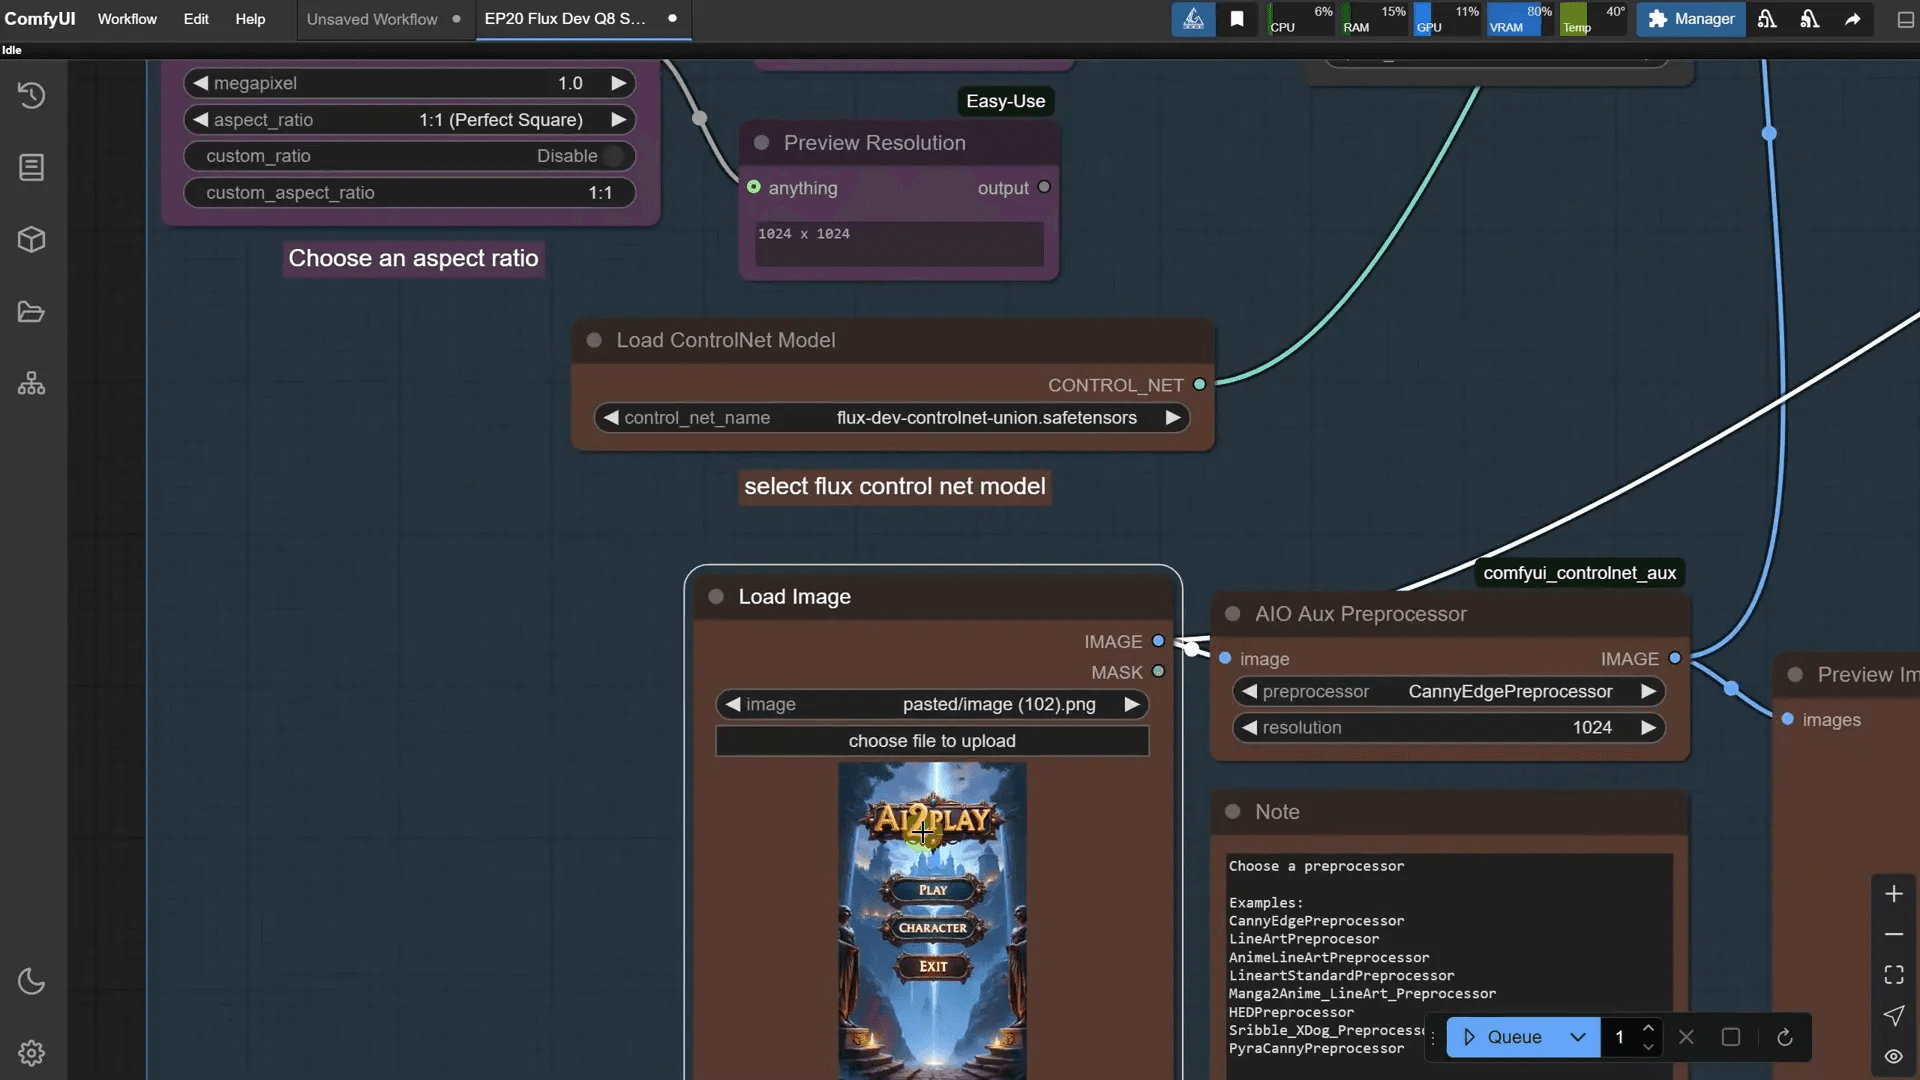This screenshot has height=1080, width=1920.
Task: Open the Load Image file combo
Action: [x=932, y=704]
